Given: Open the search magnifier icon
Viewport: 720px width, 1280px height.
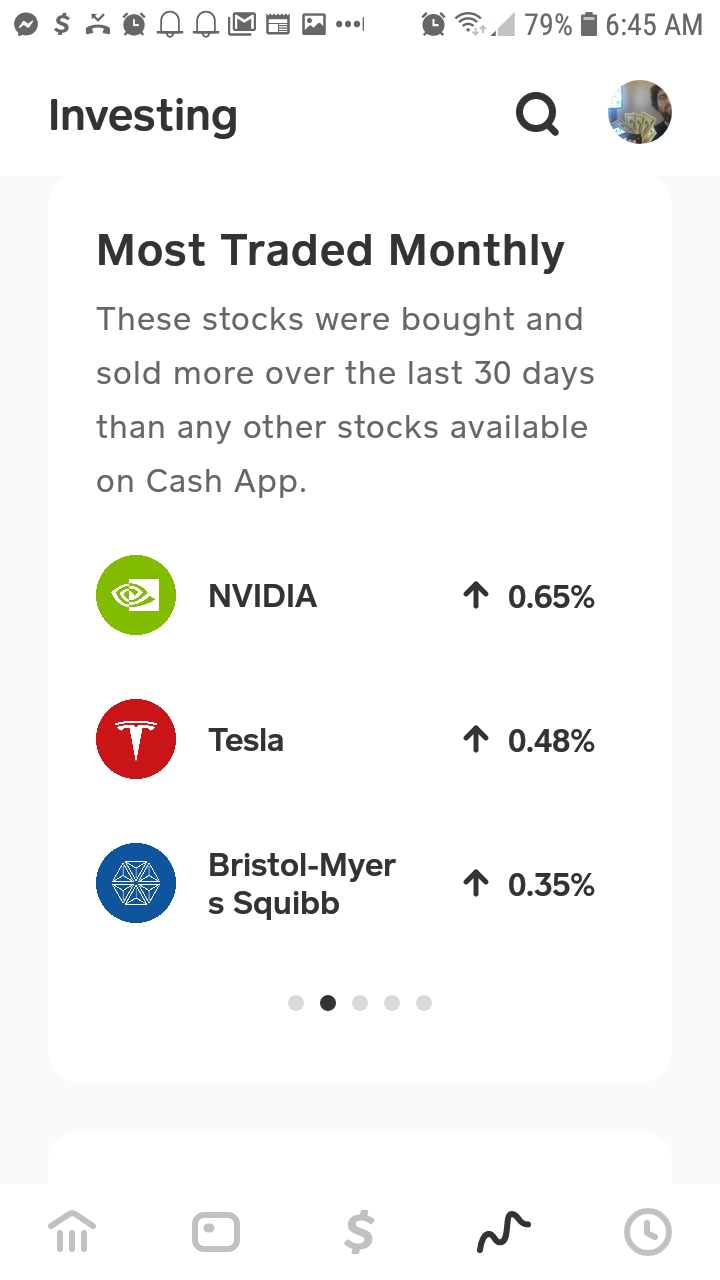Looking at the screenshot, I should point(537,115).
